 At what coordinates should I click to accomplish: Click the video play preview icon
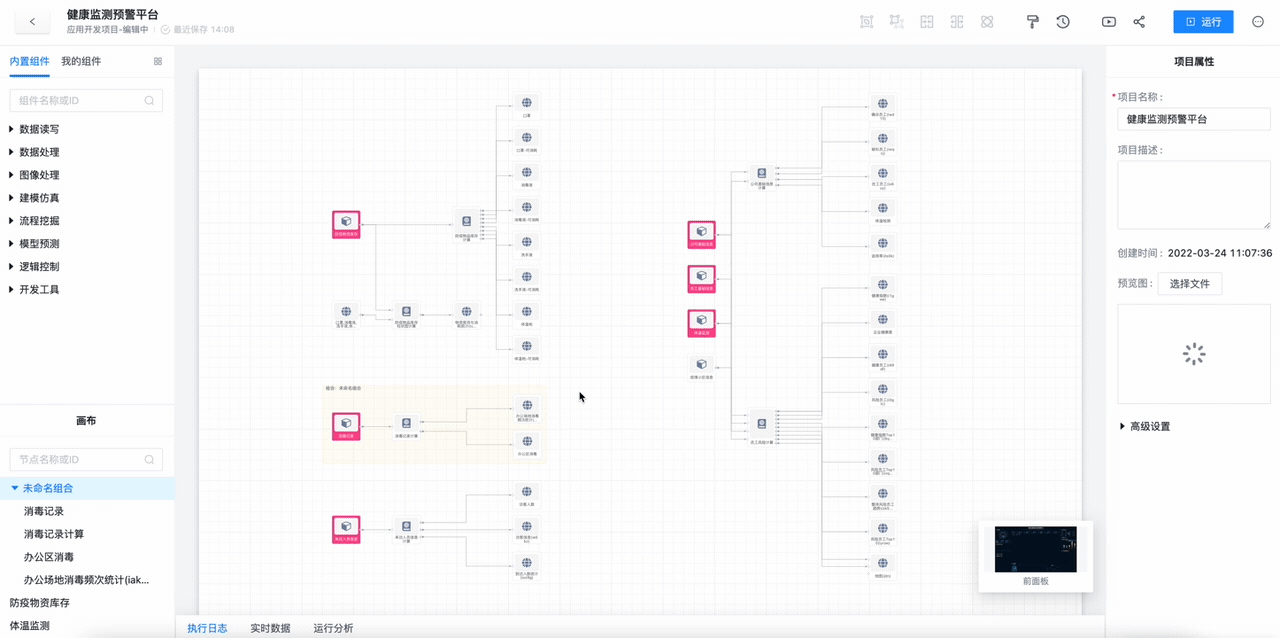[x=1109, y=22]
